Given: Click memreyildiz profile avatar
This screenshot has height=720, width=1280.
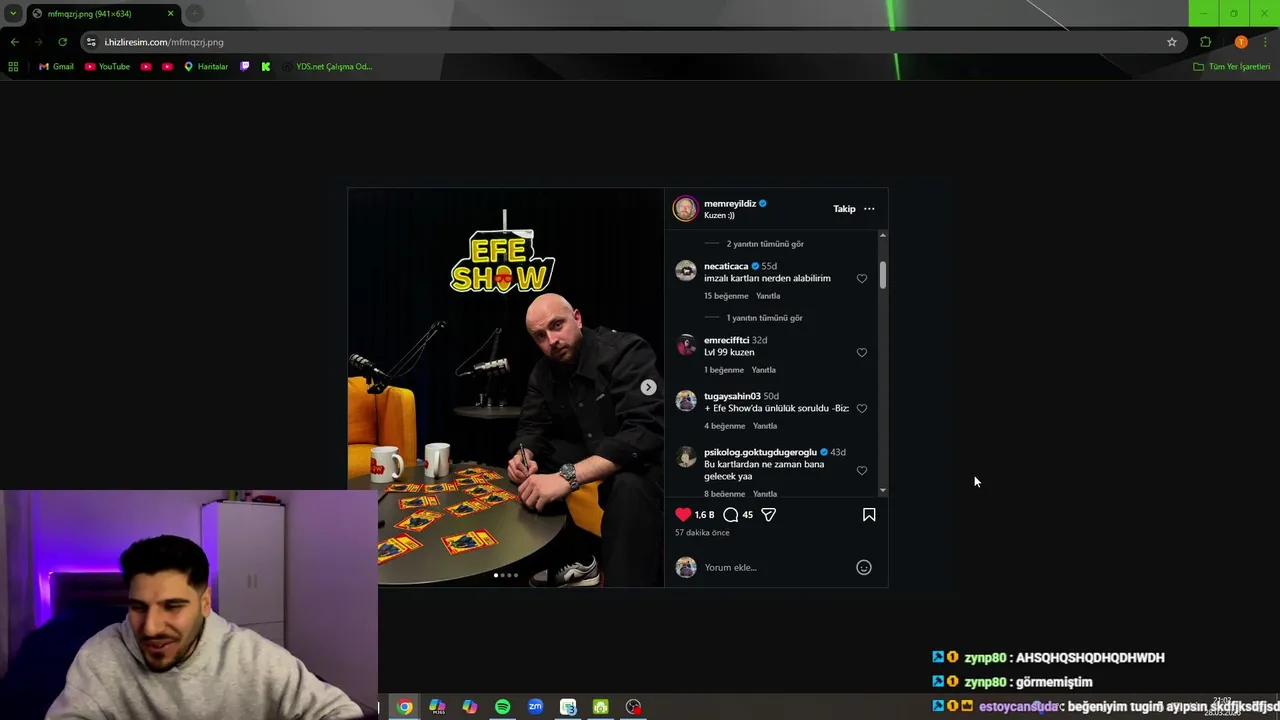Looking at the screenshot, I should [685, 208].
